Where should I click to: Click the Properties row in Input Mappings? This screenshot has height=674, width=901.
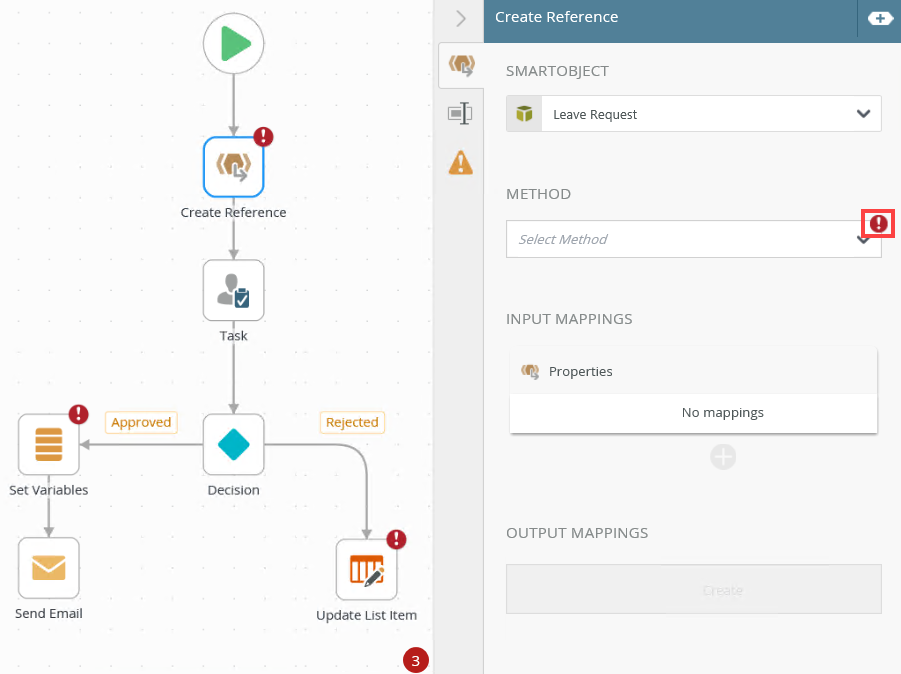click(694, 371)
